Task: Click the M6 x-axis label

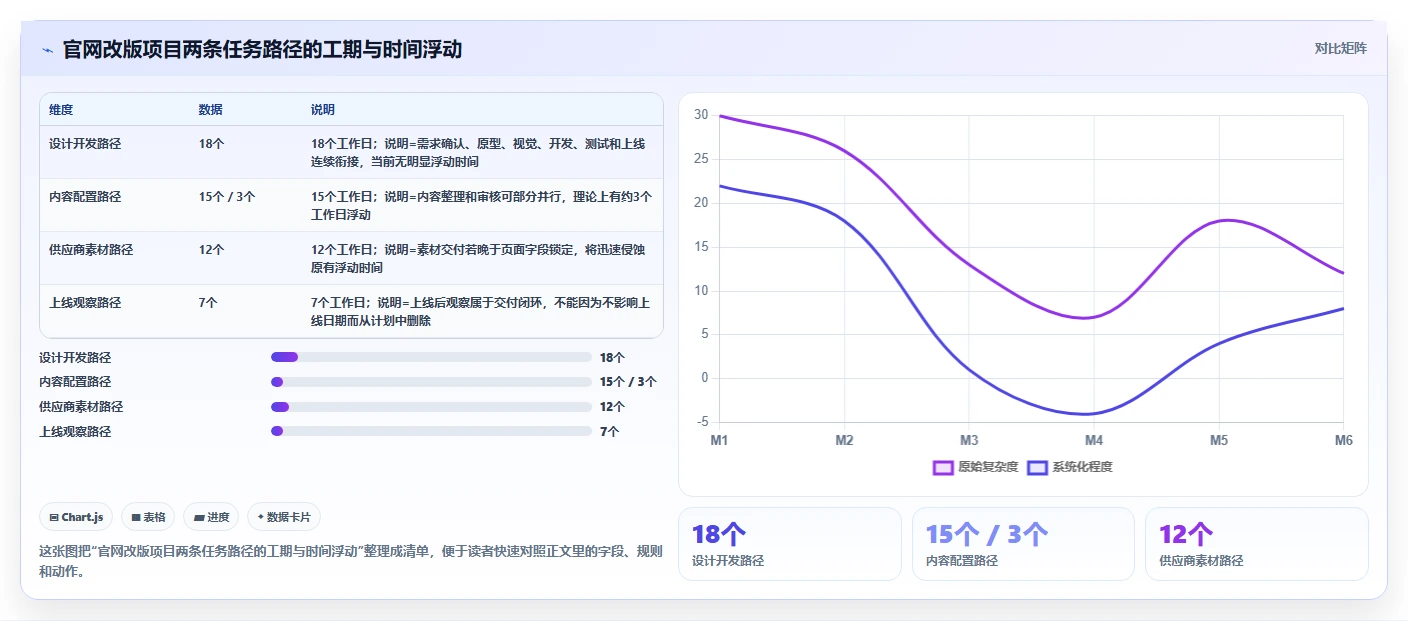Action: click(x=1343, y=441)
